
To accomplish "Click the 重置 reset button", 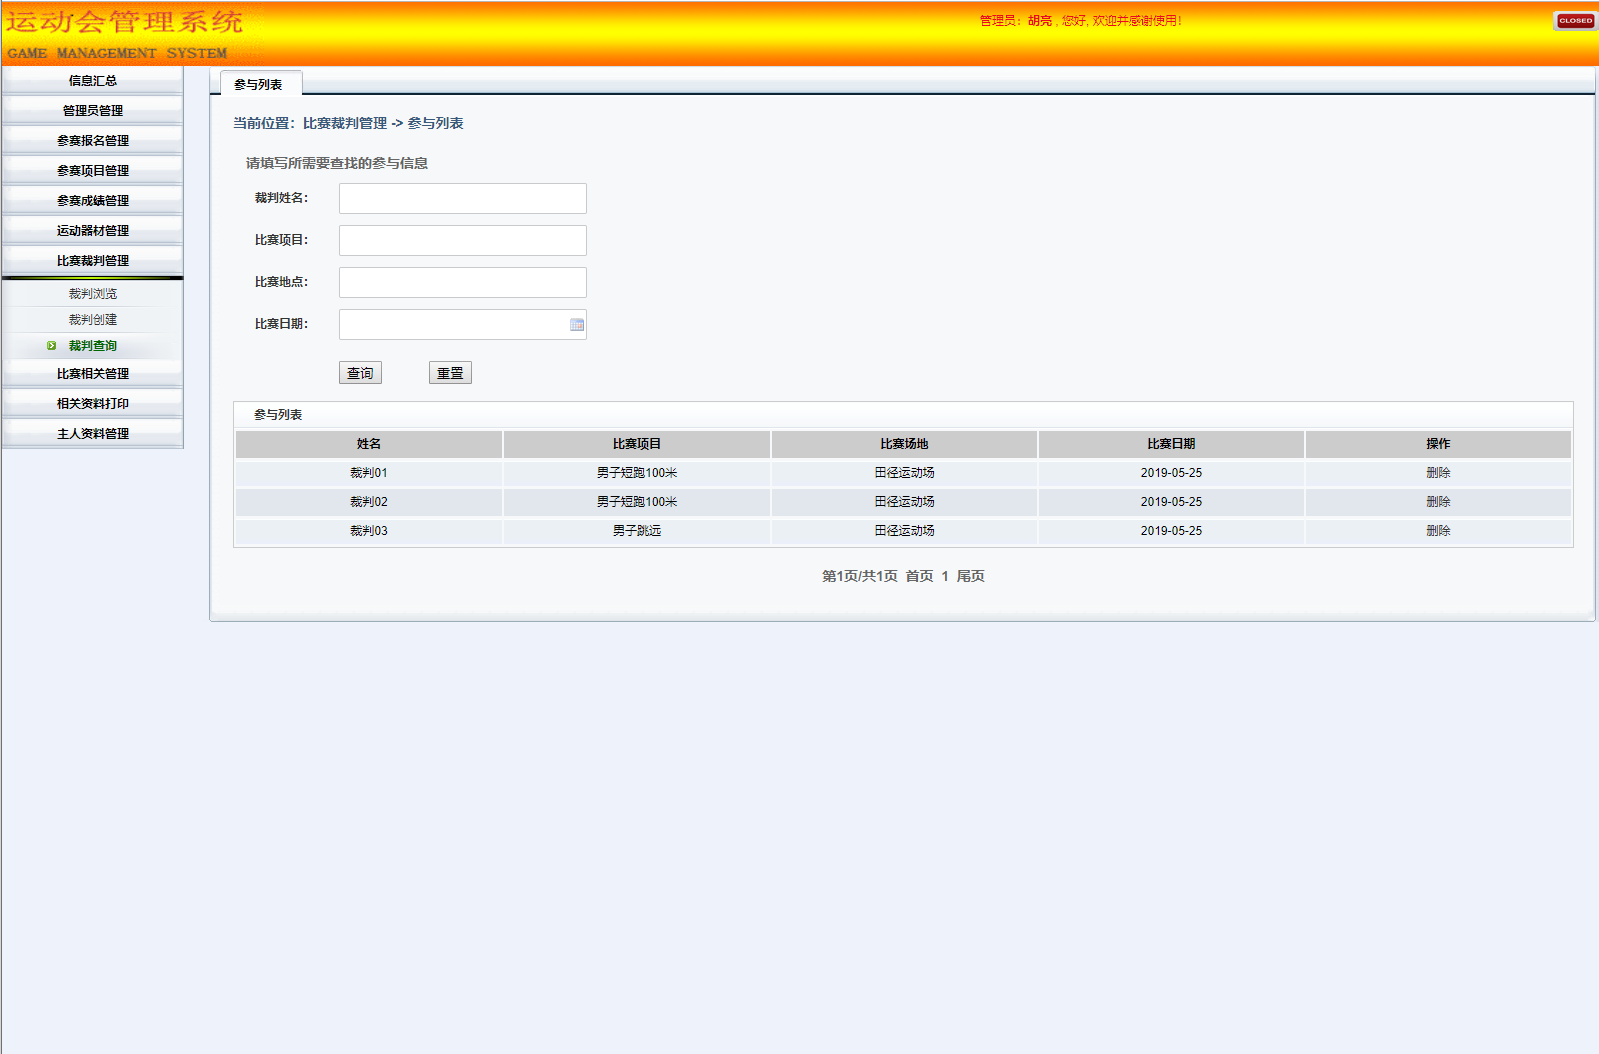I will tap(450, 373).
